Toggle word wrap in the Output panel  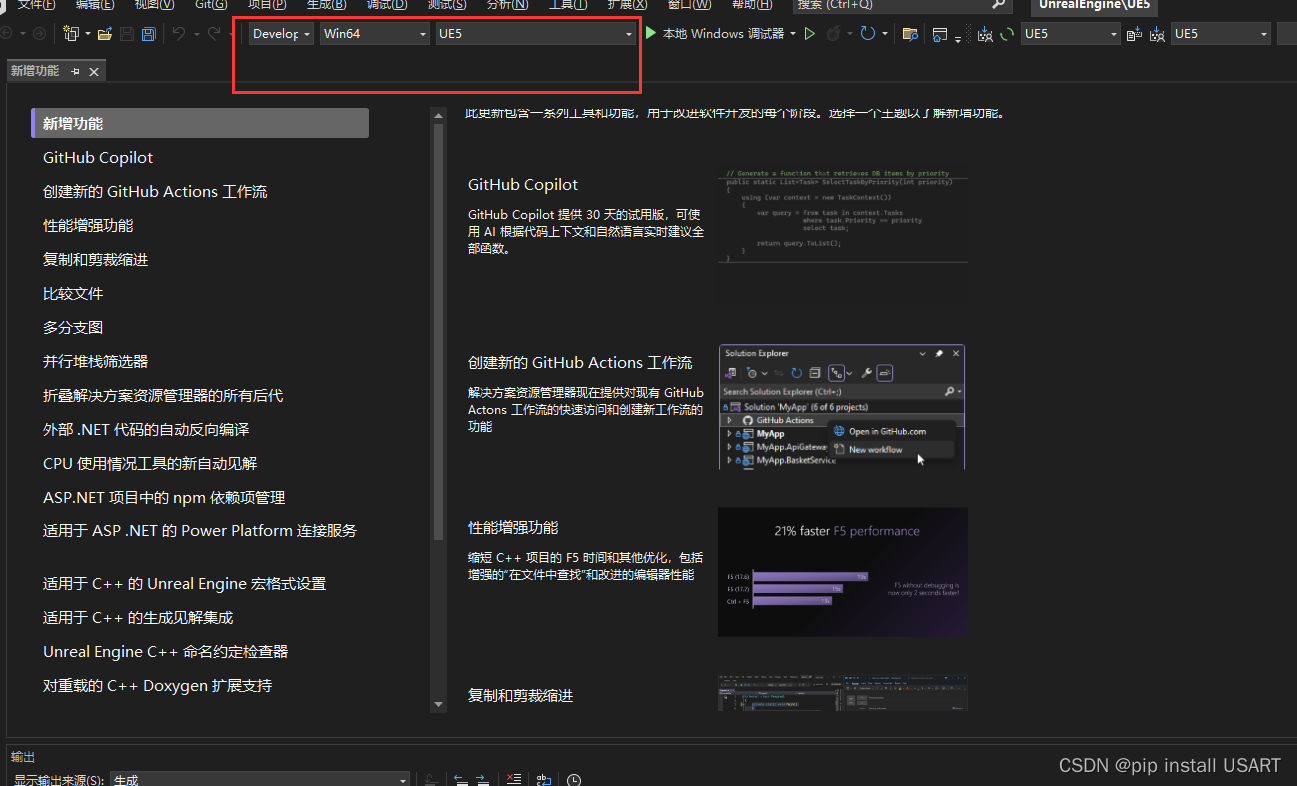544,780
